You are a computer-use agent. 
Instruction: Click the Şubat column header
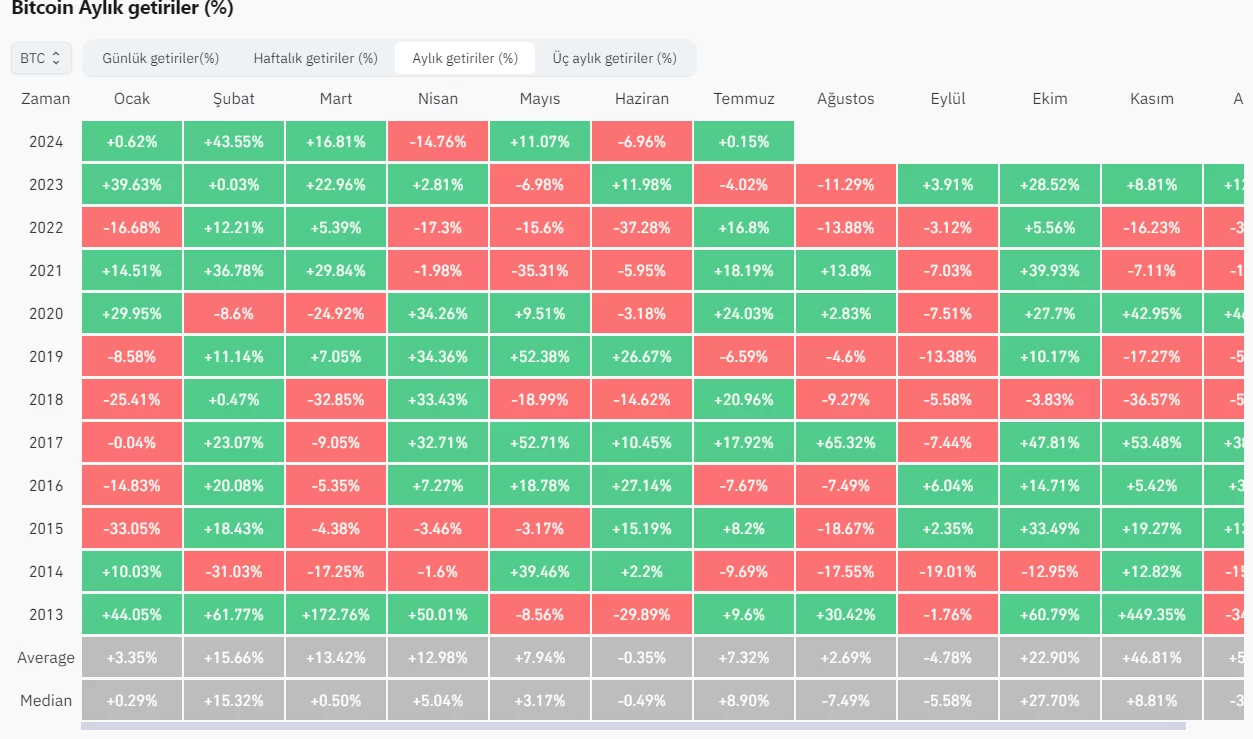pyautogui.click(x=234, y=98)
